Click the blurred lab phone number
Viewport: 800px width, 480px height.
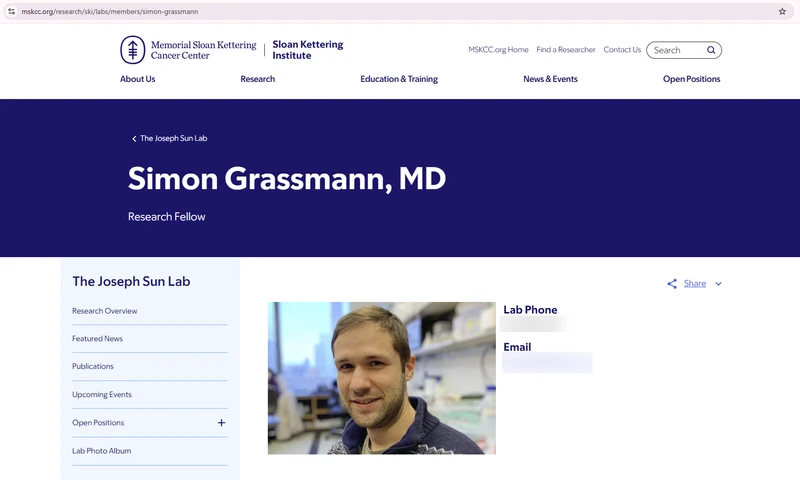point(535,324)
